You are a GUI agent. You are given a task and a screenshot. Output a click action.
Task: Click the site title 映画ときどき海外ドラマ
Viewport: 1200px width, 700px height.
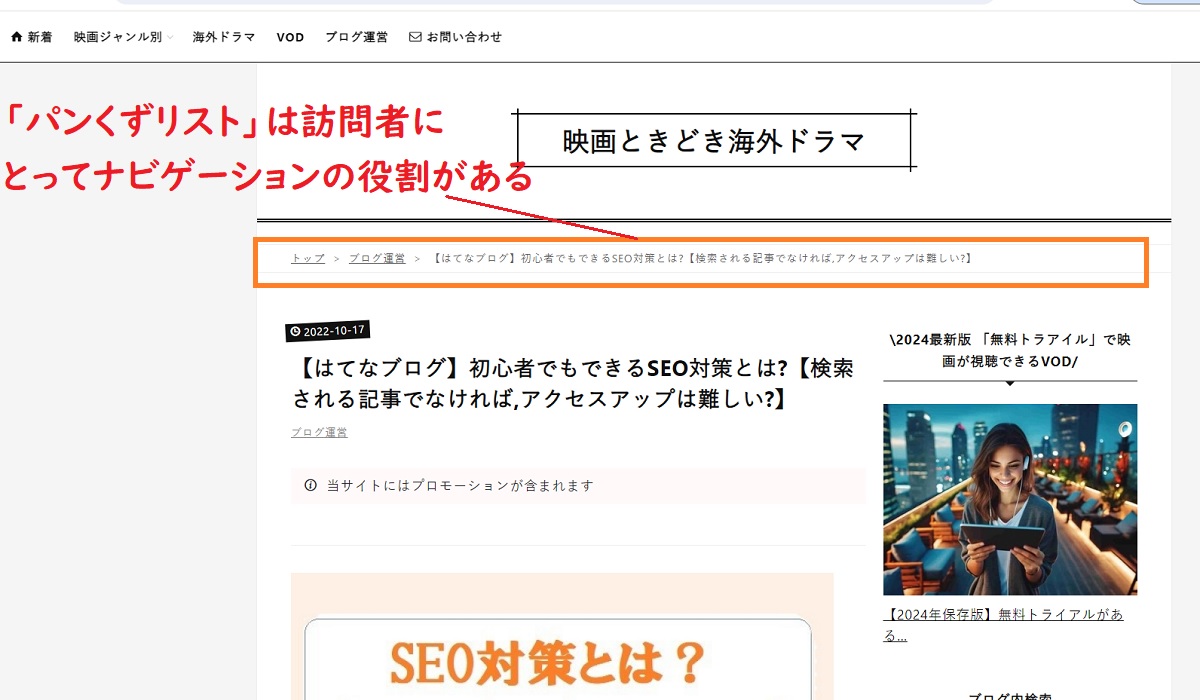[712, 140]
